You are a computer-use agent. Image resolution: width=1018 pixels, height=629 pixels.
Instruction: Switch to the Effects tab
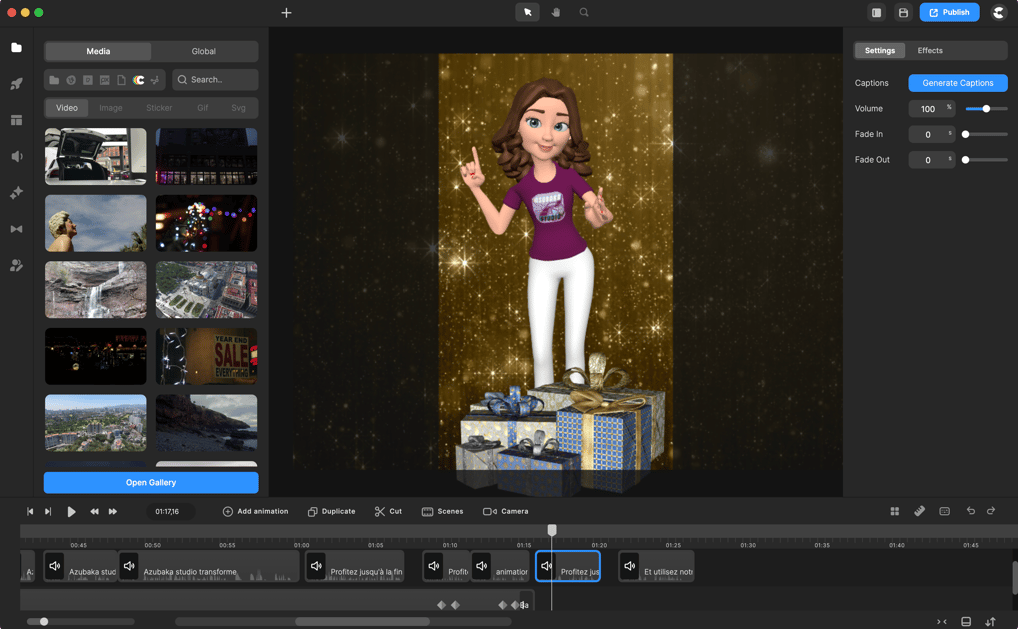pyautogui.click(x=930, y=50)
